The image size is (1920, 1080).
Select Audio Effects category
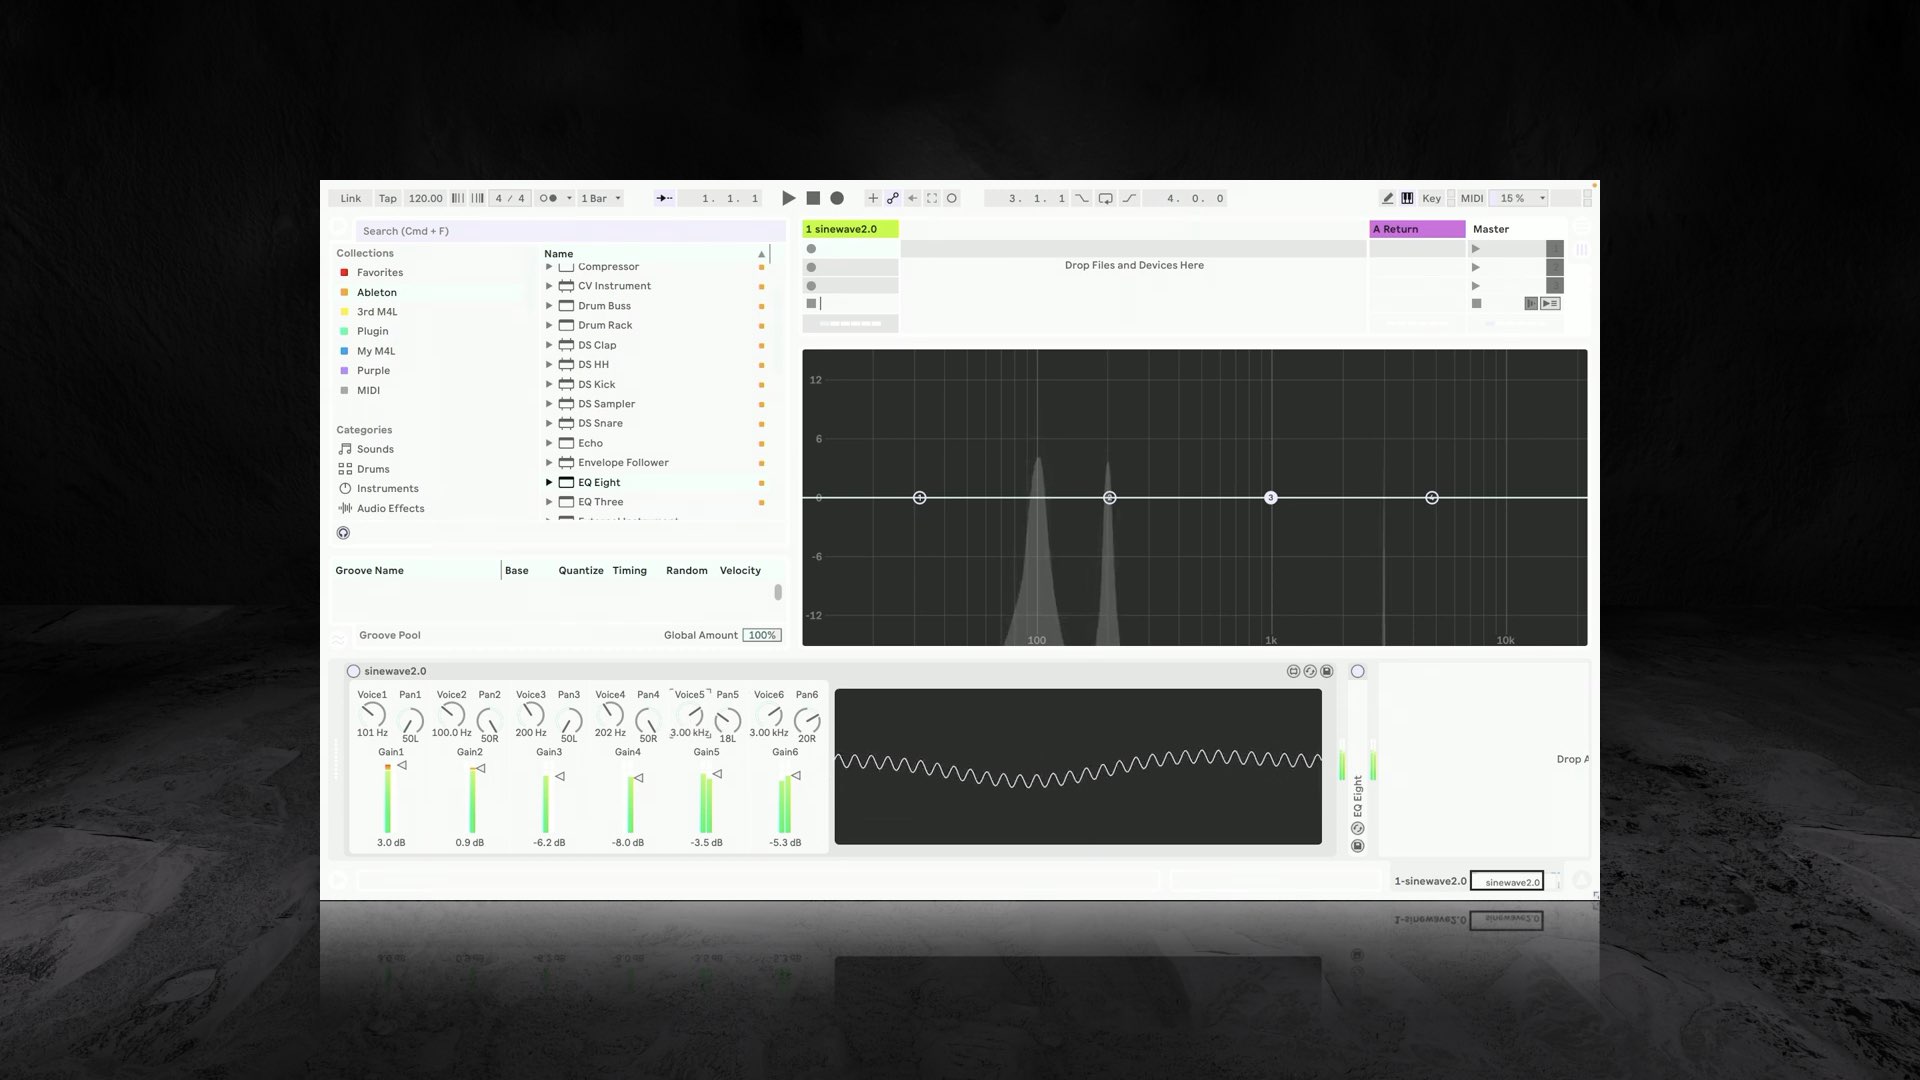[x=390, y=508]
